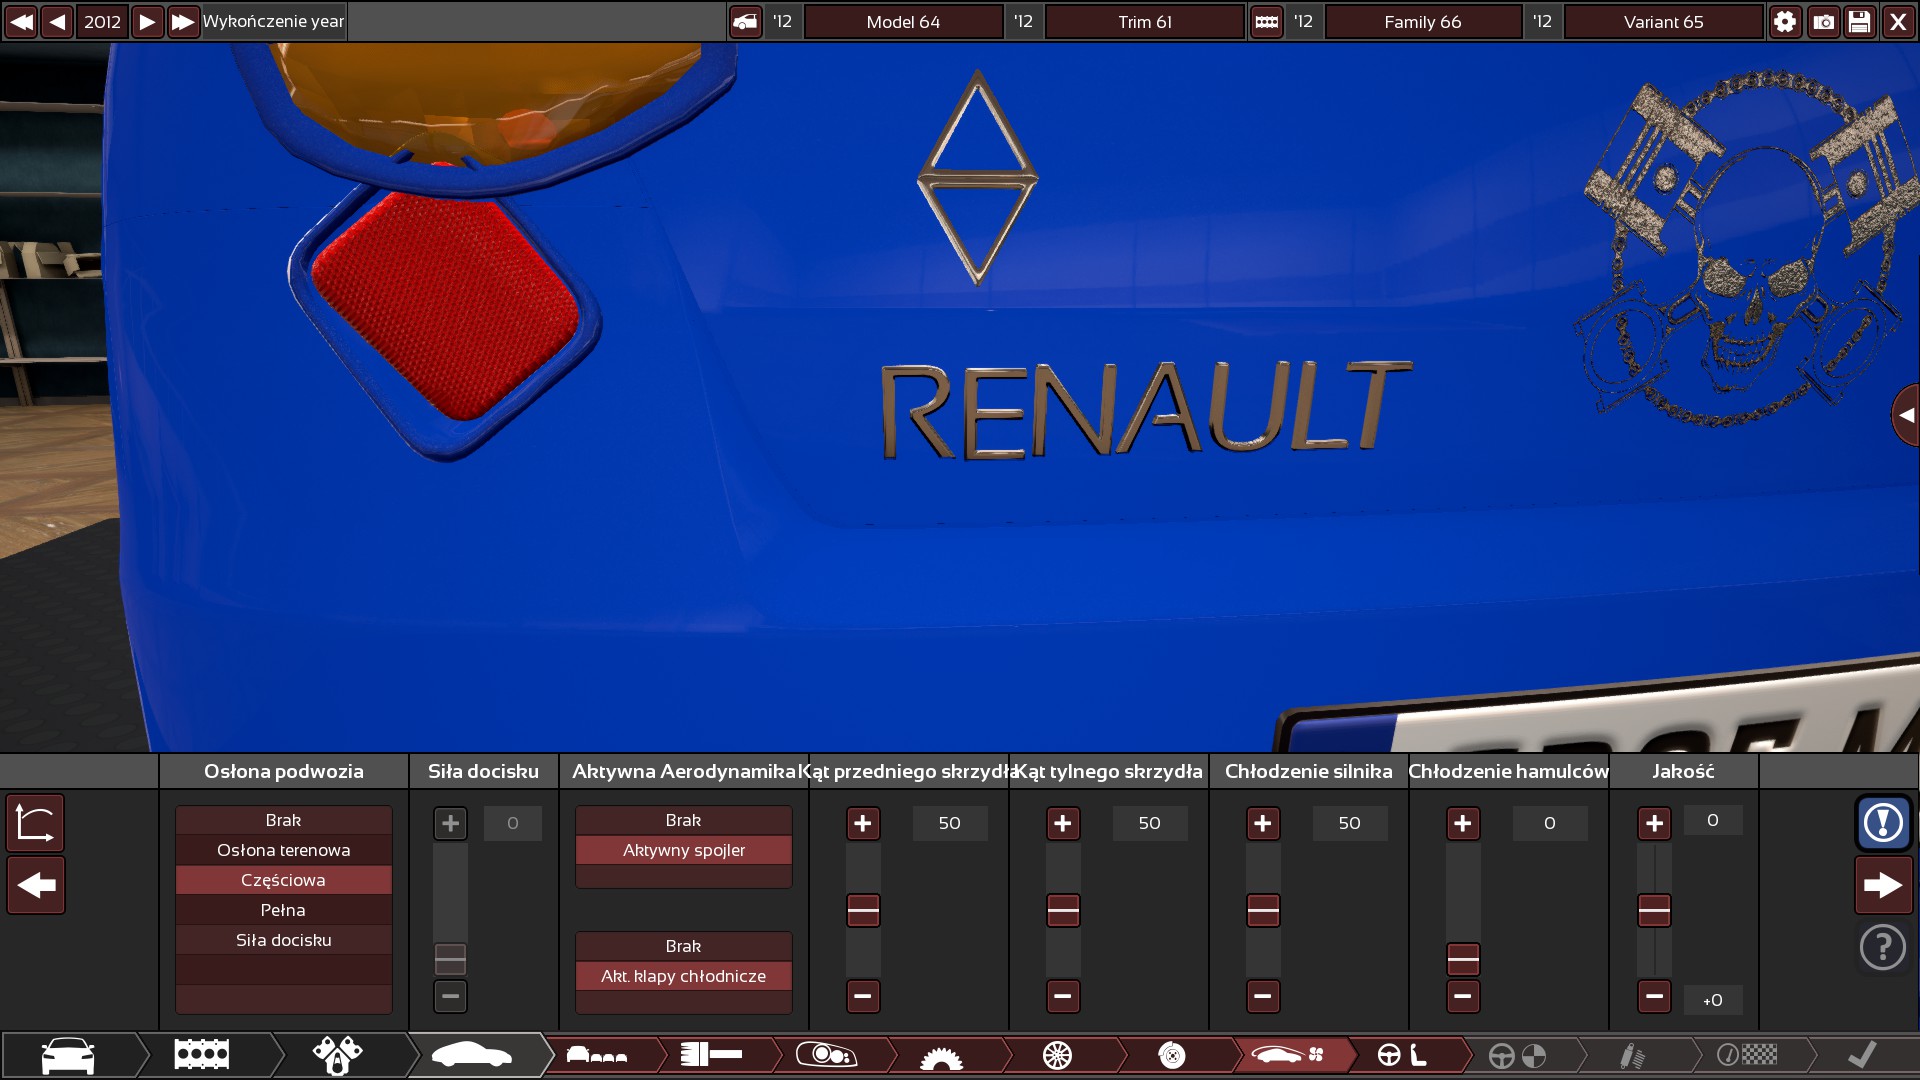The height and width of the screenshot is (1080, 1920).
Task: Click the camera screenshot icon
Action: coord(1823,22)
